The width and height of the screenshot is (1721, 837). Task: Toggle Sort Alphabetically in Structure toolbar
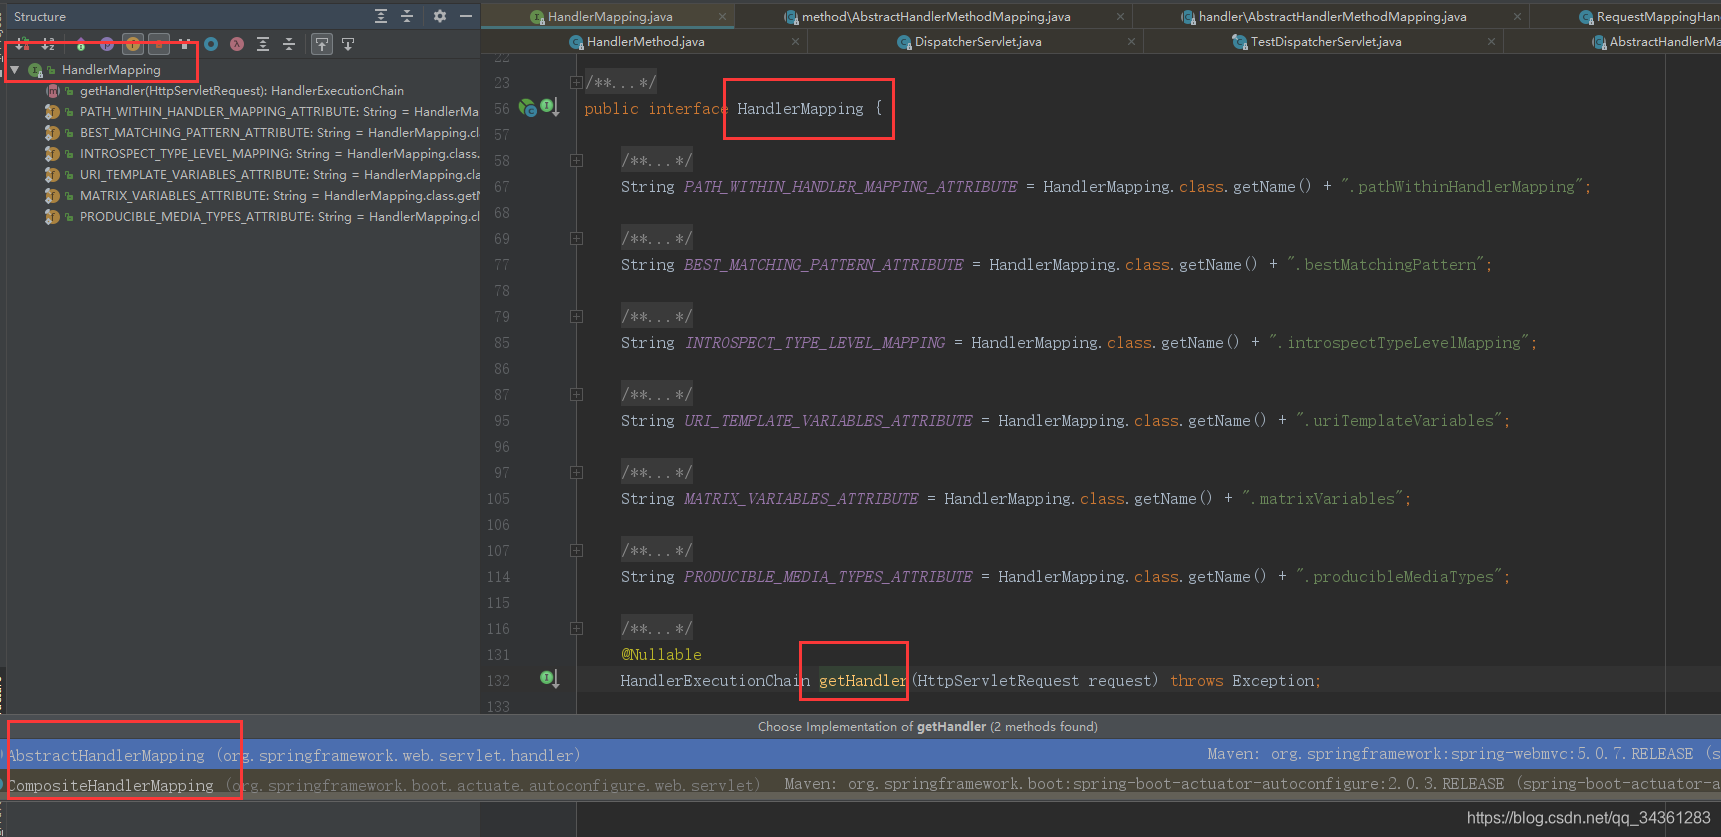(x=48, y=44)
